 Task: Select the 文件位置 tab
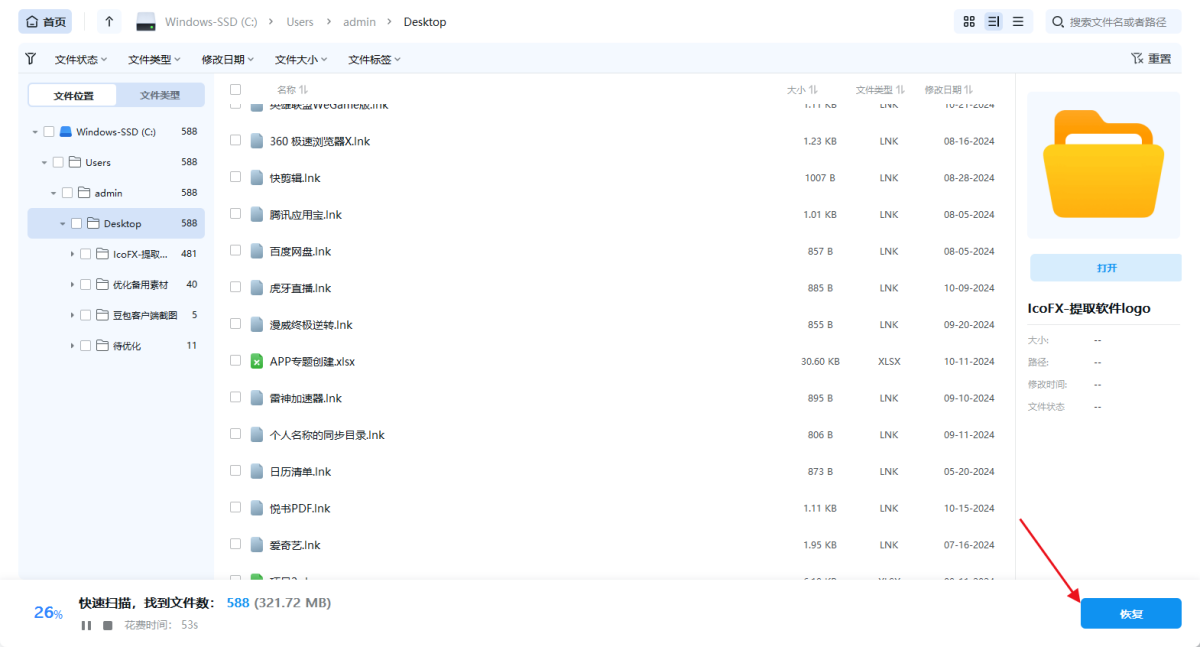(74, 95)
